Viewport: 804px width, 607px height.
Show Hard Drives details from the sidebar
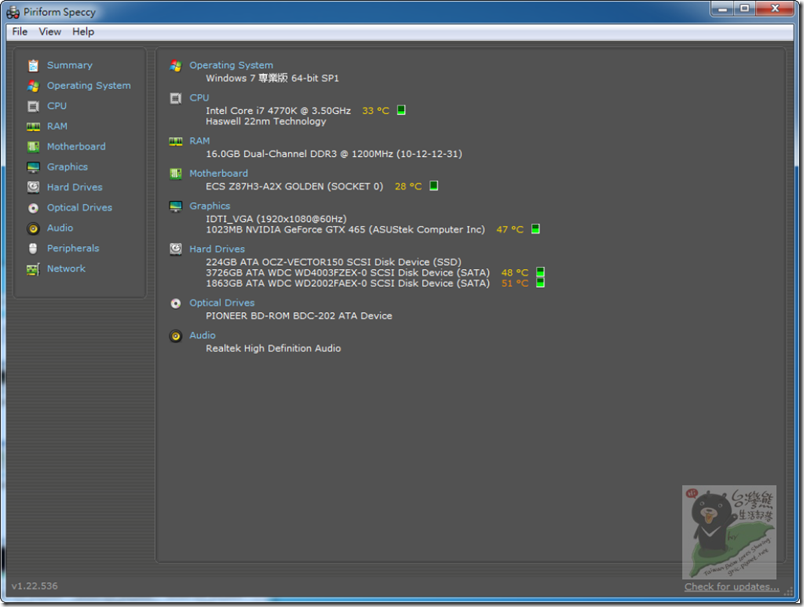75,188
